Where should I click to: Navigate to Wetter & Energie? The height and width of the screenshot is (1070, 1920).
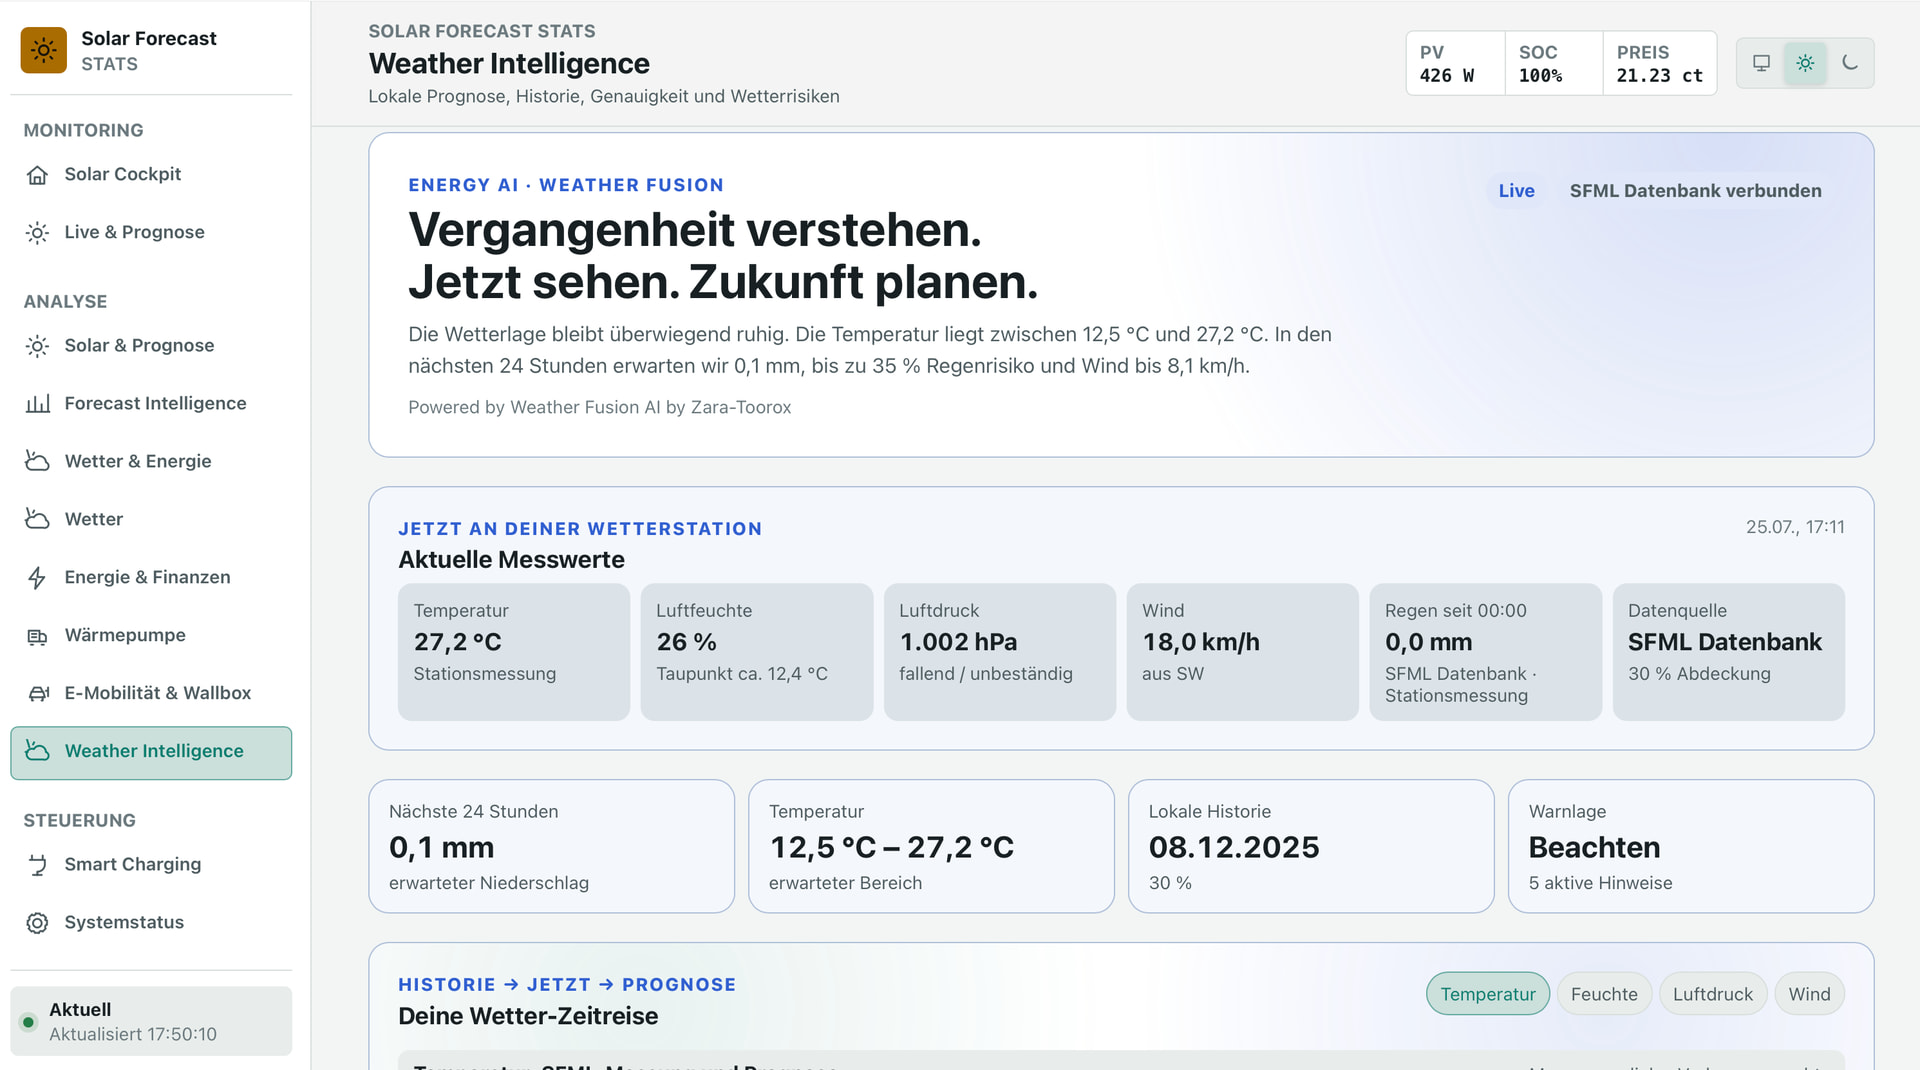151,462
